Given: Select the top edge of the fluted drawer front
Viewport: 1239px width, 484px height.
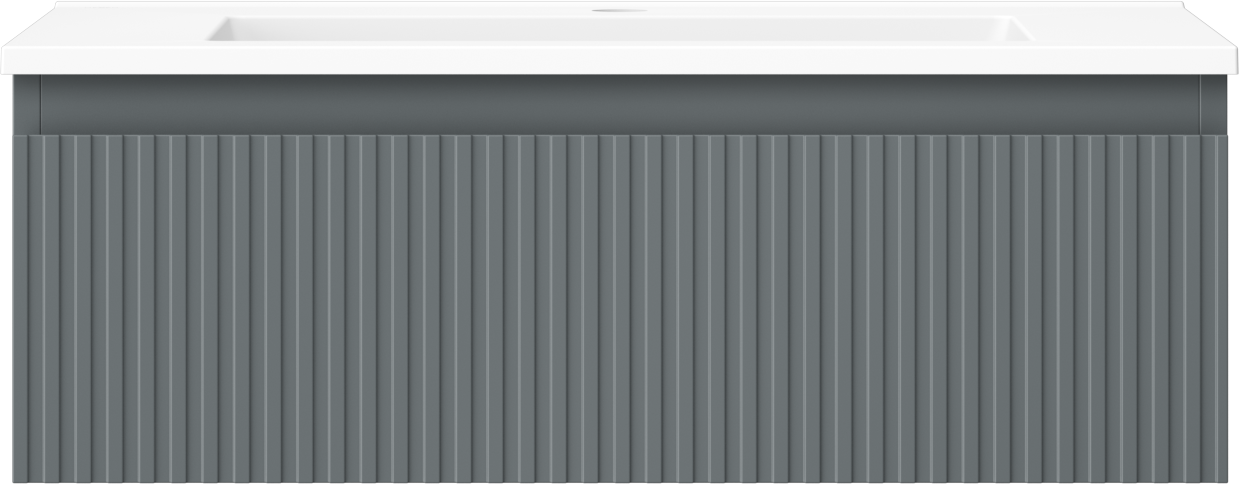Looking at the screenshot, I should tap(620, 138).
